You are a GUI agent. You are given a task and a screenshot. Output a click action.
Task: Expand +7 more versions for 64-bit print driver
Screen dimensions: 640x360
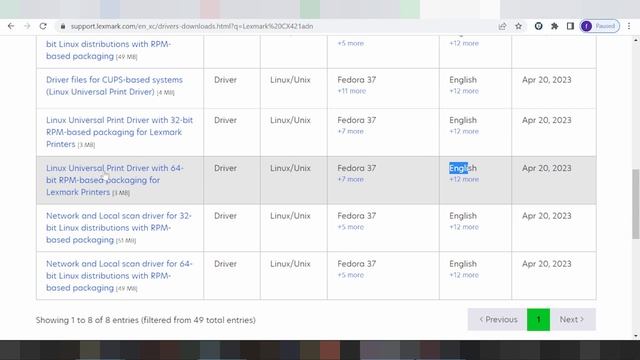[350, 179]
